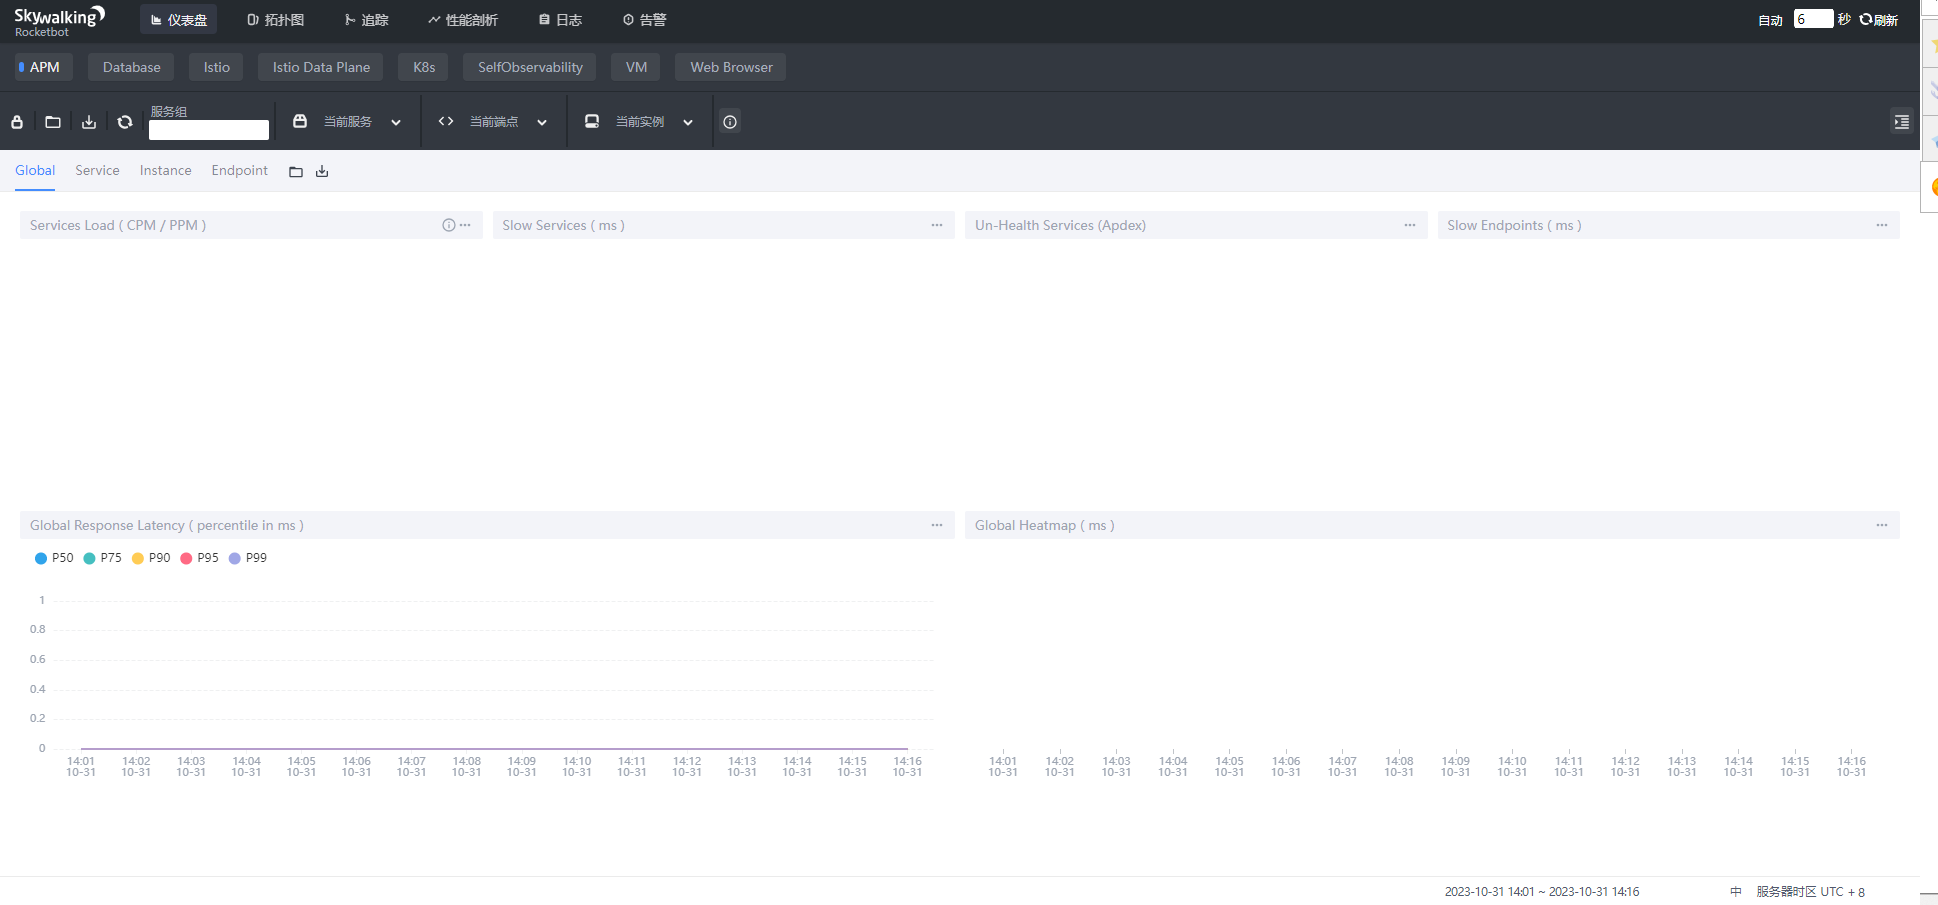
Task: Open the 性能剖析 profiling menu
Action: (x=463, y=20)
